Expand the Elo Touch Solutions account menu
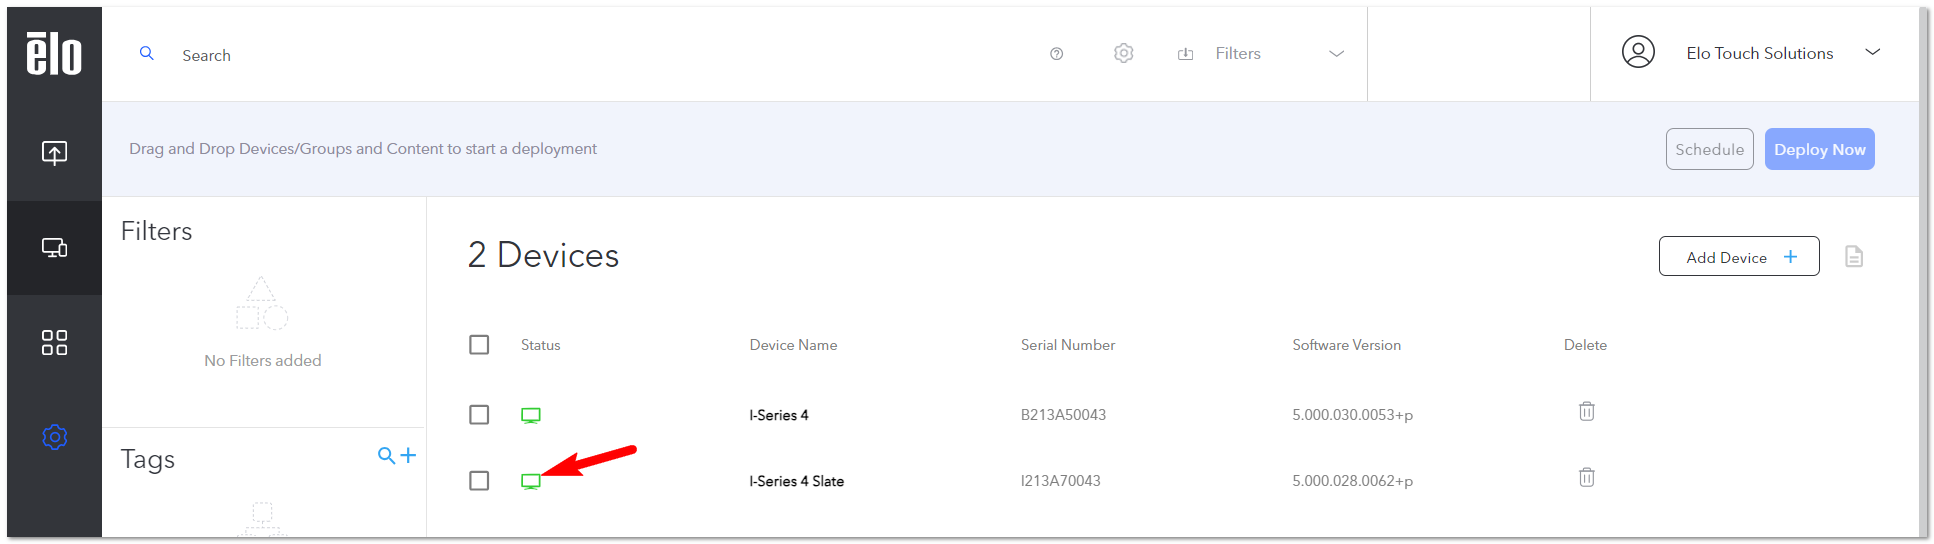 tap(1873, 52)
